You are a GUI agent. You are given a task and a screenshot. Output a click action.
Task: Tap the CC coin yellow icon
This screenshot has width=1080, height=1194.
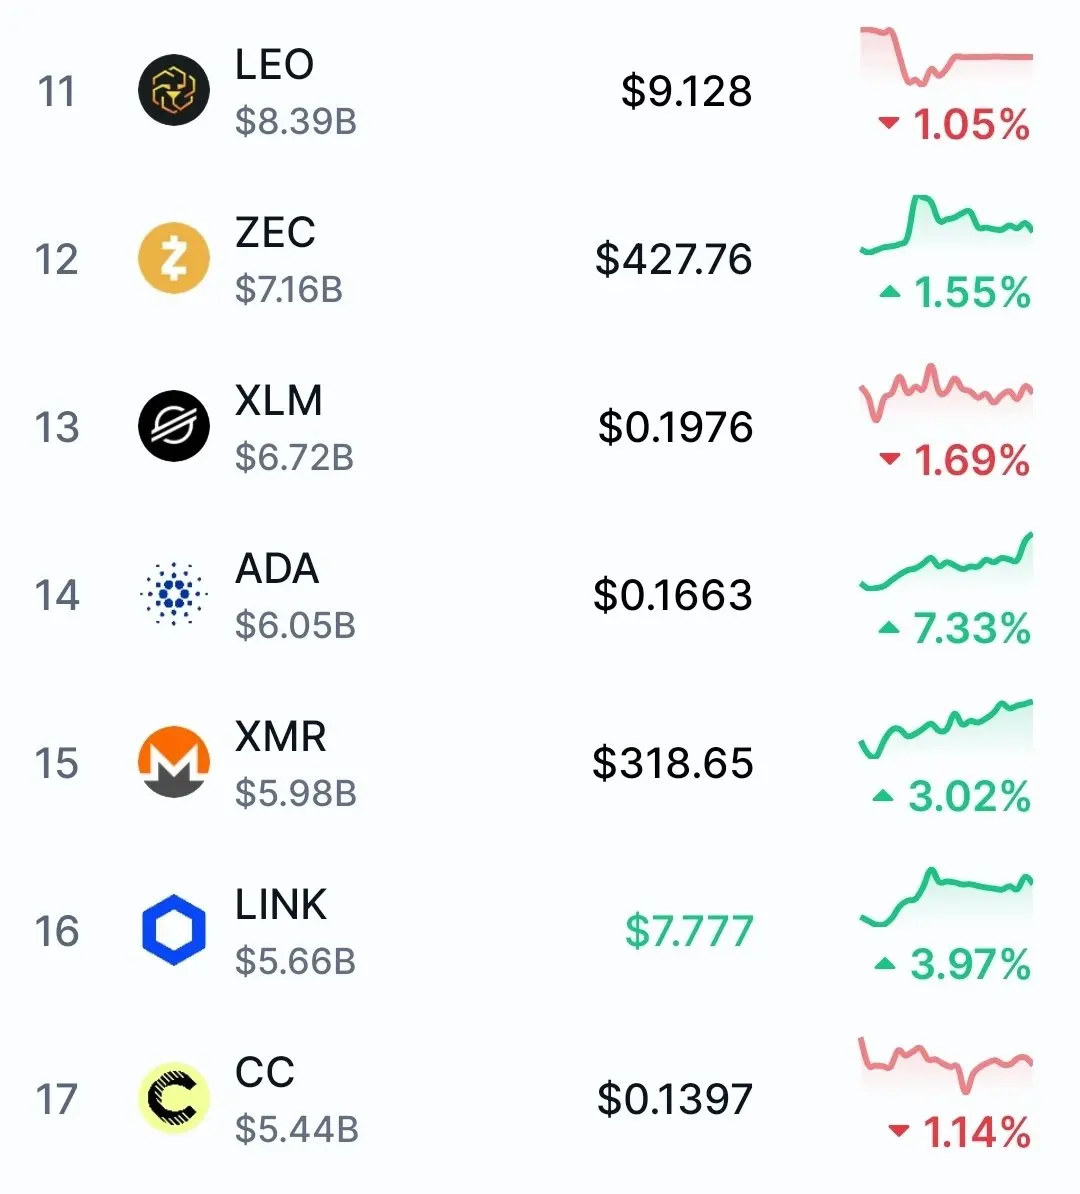pos(174,1097)
